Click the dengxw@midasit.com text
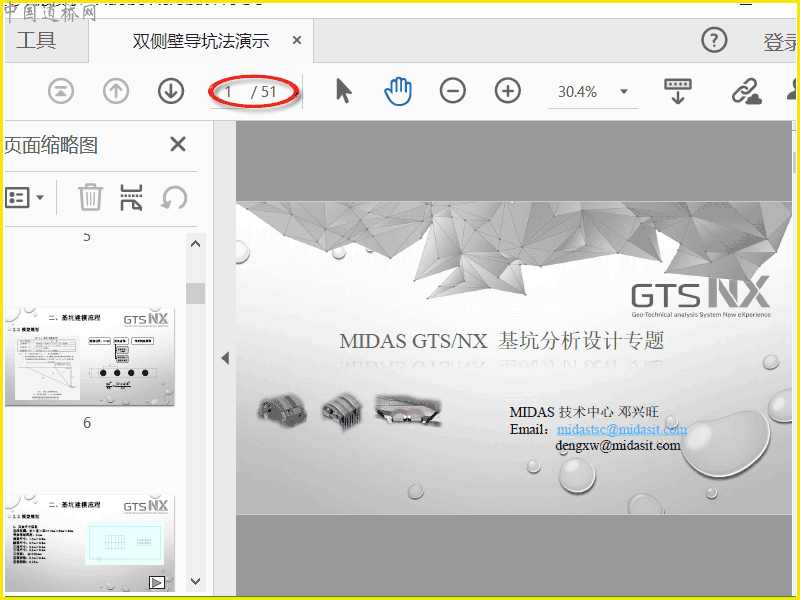800x600 pixels. (x=617, y=445)
